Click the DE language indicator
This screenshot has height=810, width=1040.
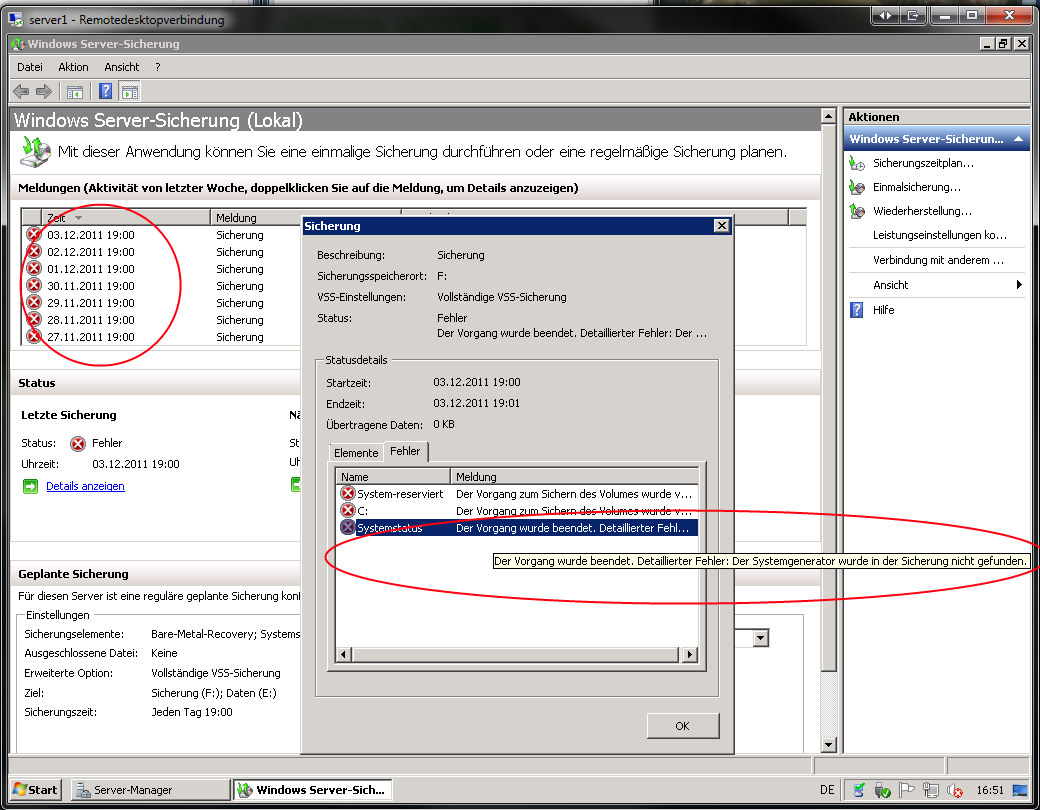coord(827,790)
